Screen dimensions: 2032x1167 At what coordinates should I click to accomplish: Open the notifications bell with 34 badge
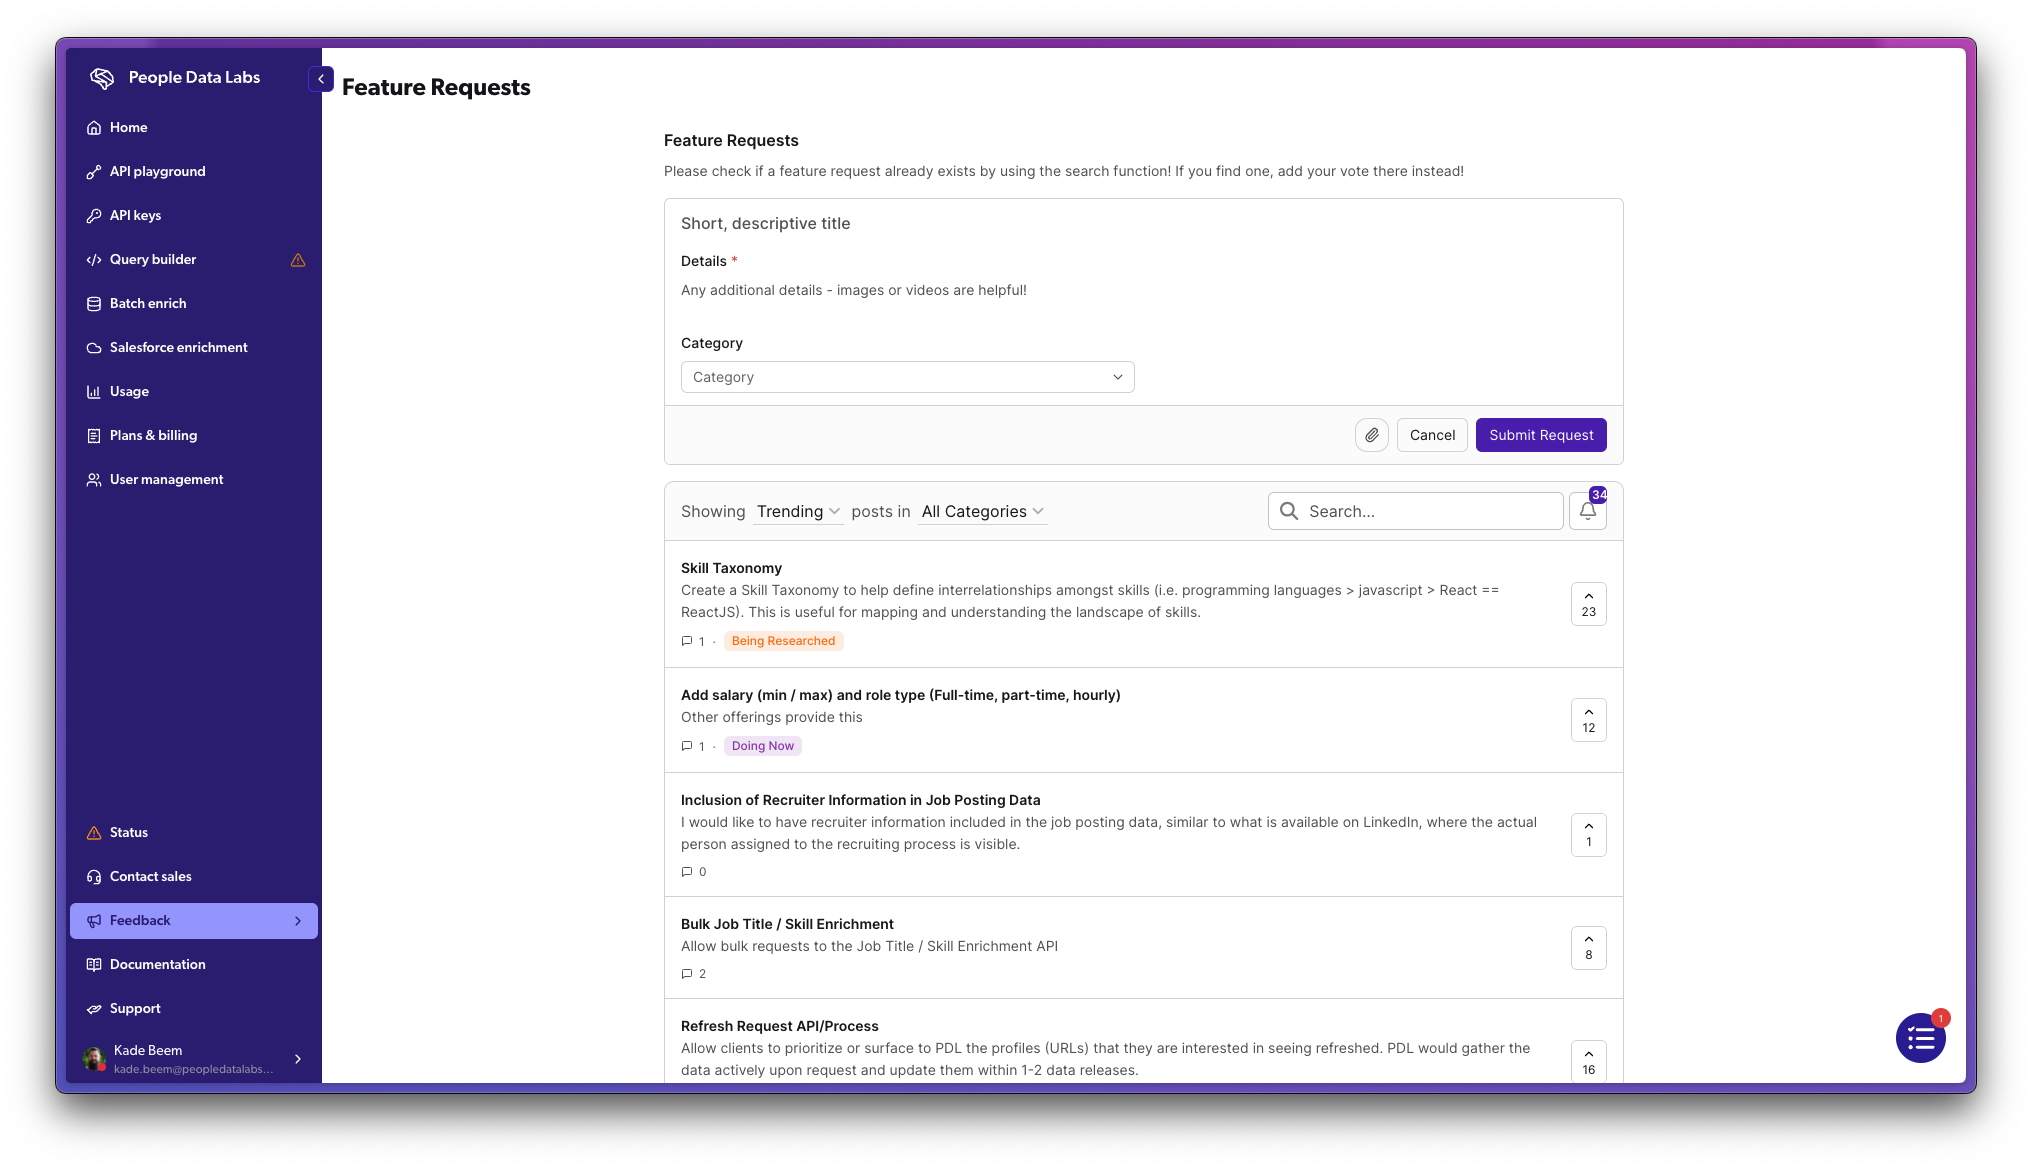(1587, 510)
